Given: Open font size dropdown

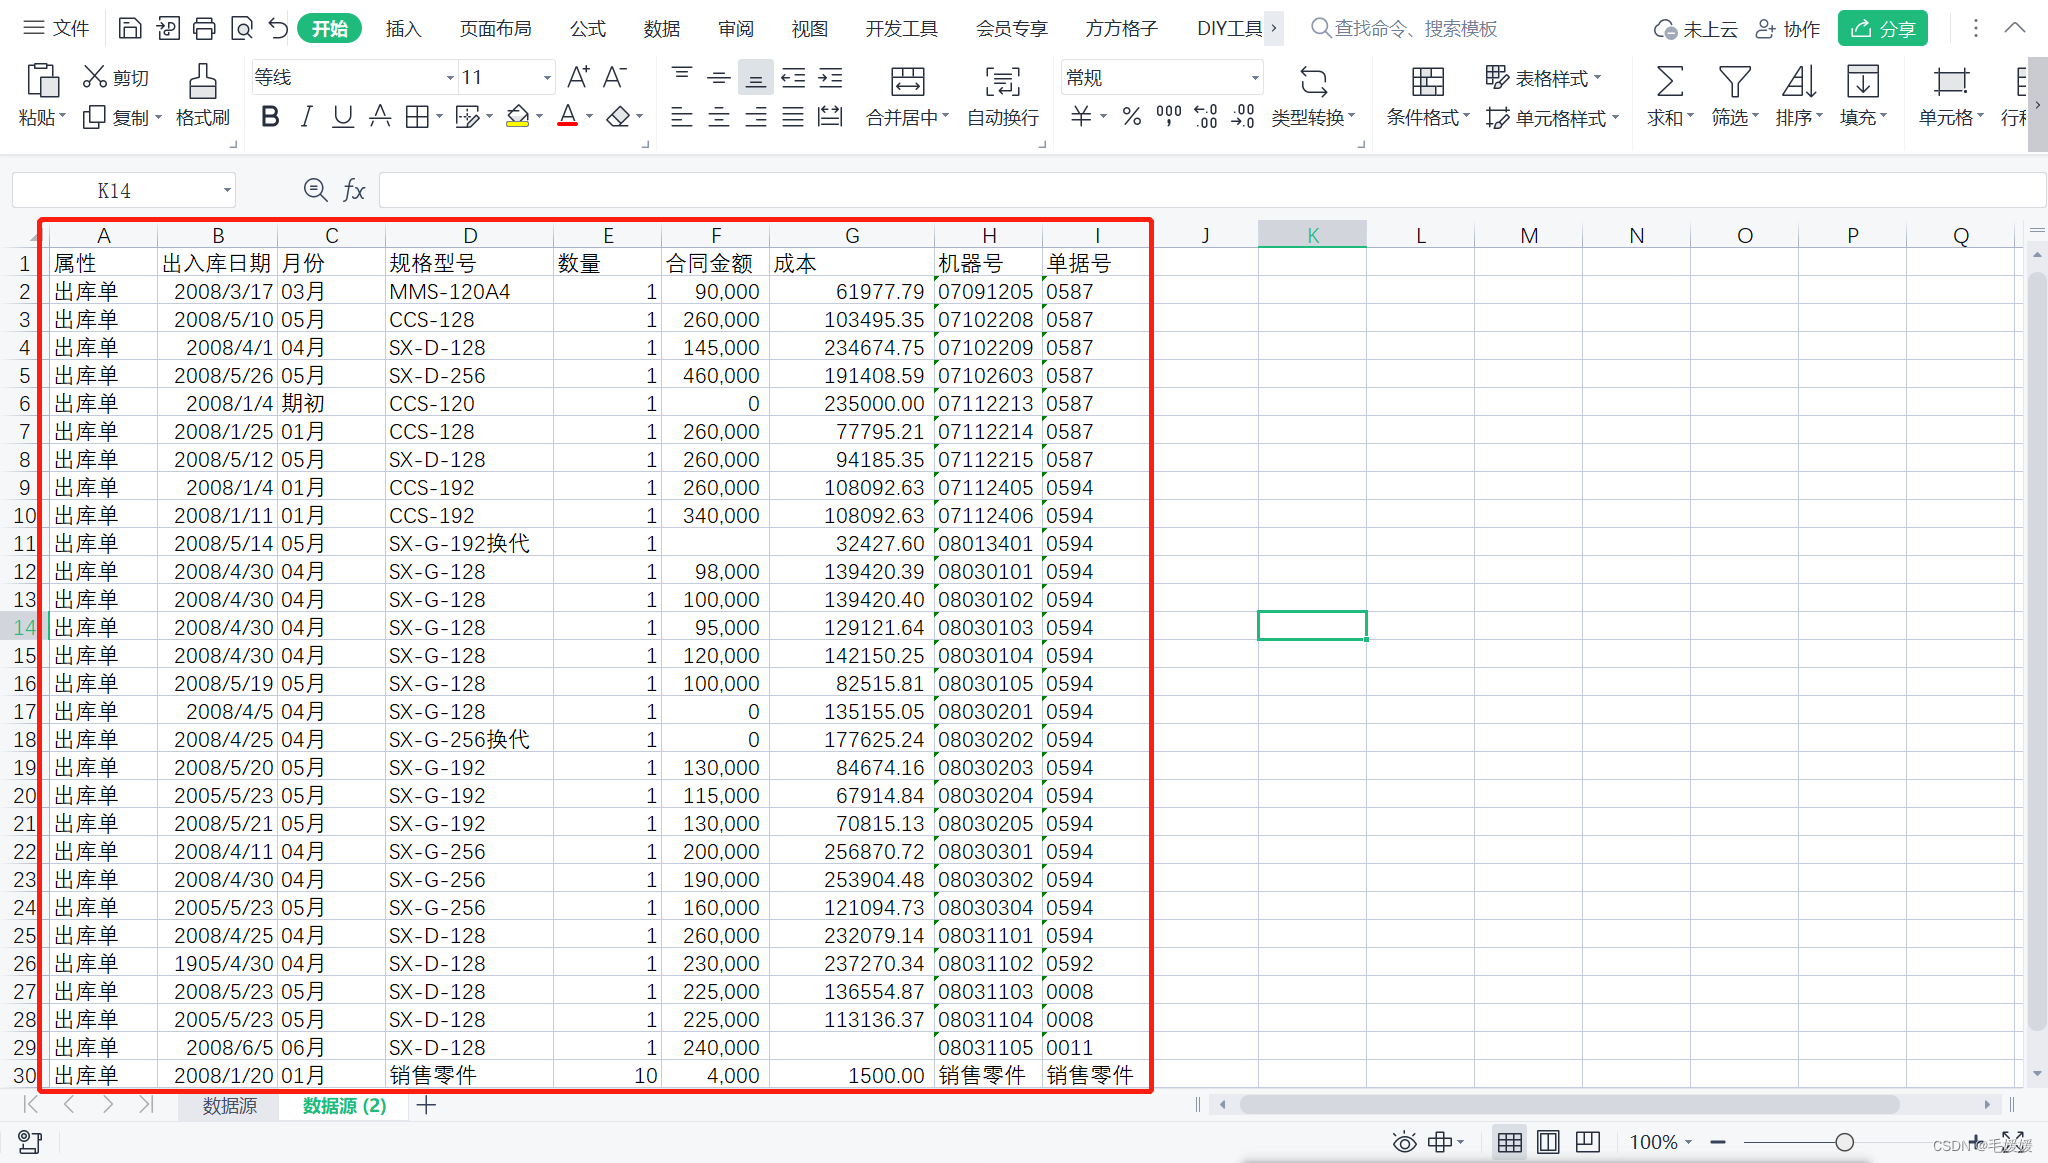Looking at the screenshot, I should [x=547, y=78].
